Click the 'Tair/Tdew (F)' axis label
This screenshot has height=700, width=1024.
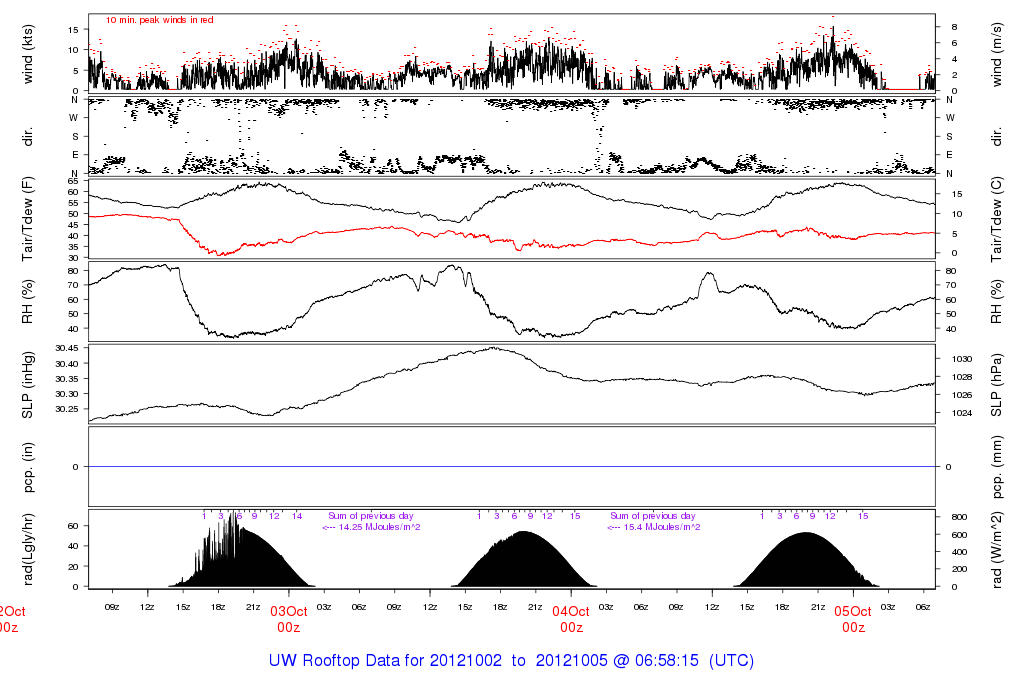[x=27, y=219]
